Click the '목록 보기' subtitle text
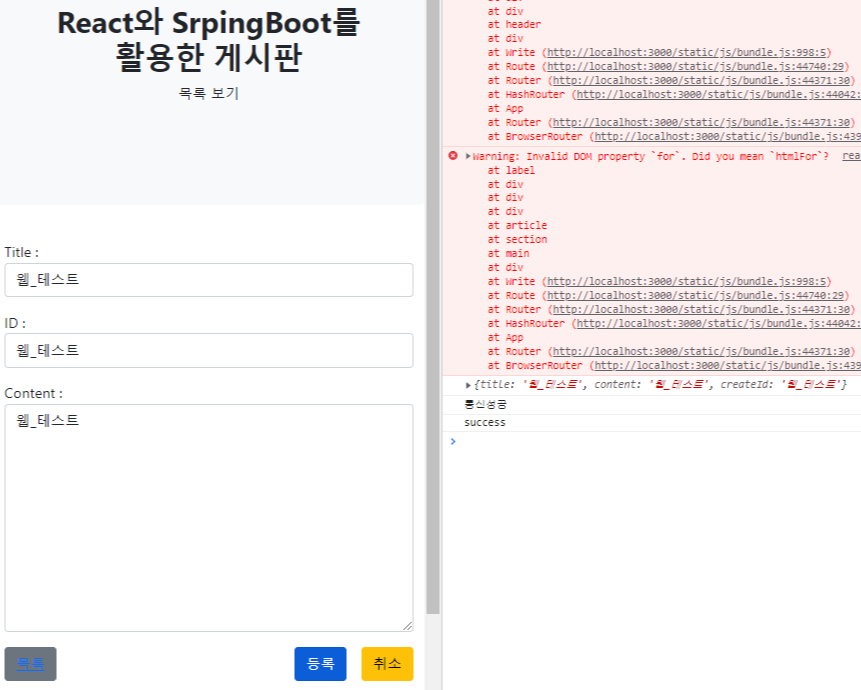 (209, 93)
